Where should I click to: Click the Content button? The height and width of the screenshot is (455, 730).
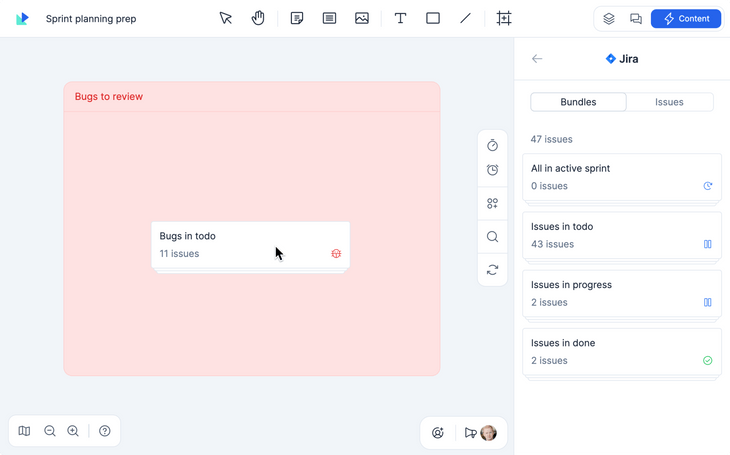686,19
